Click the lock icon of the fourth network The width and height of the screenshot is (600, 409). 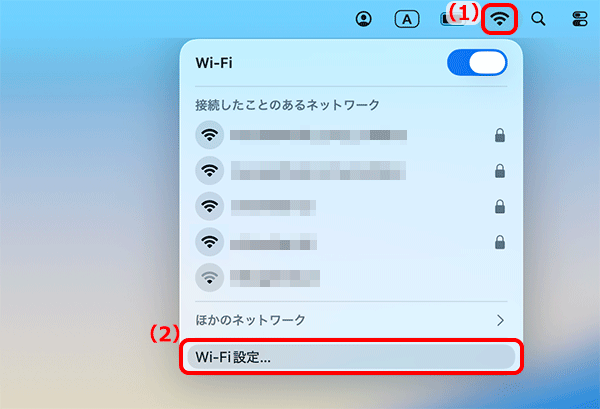tap(499, 242)
